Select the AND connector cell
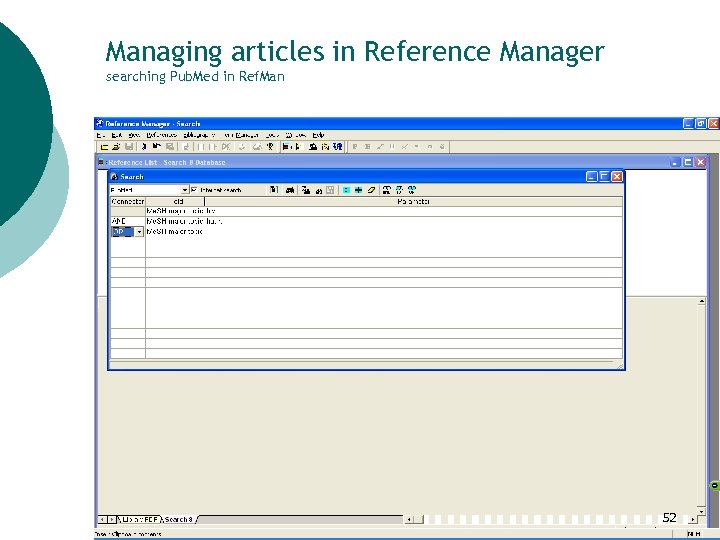Image resolution: width=720 pixels, height=540 pixels. (x=128, y=221)
